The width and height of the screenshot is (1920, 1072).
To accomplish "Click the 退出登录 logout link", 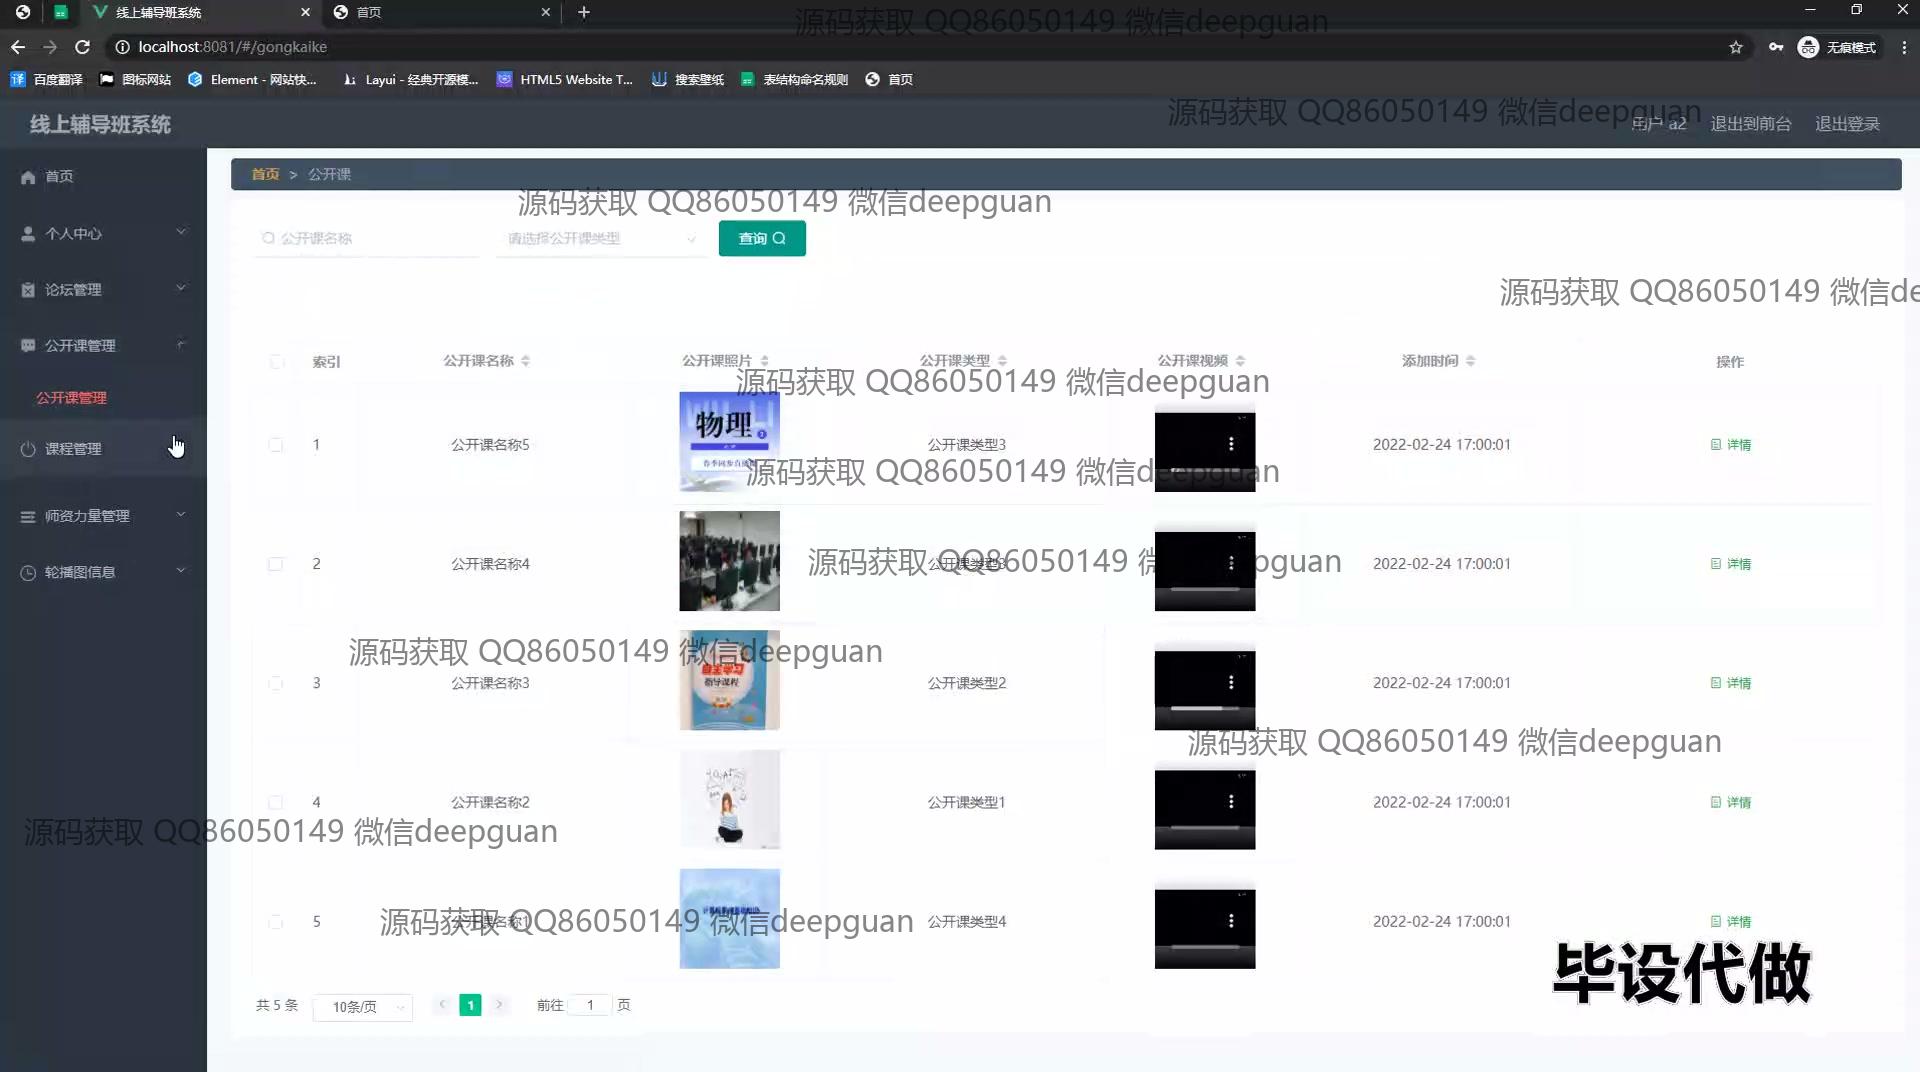I will [1847, 124].
